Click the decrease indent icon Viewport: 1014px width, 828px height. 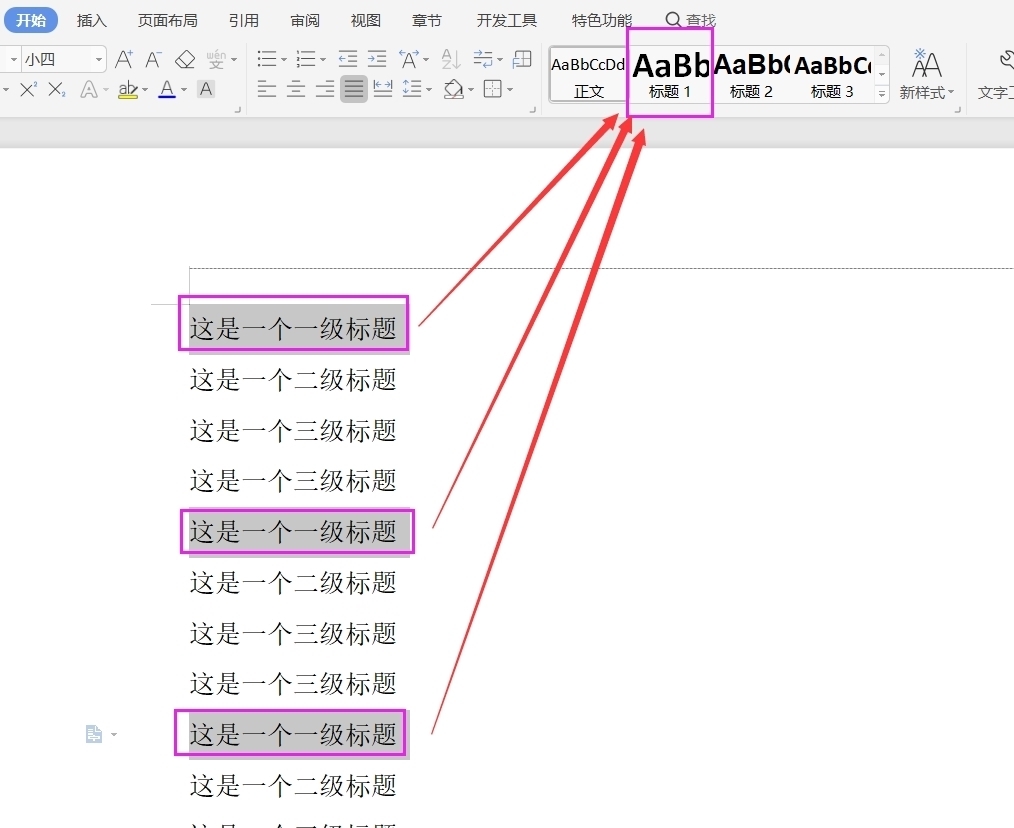pos(347,59)
